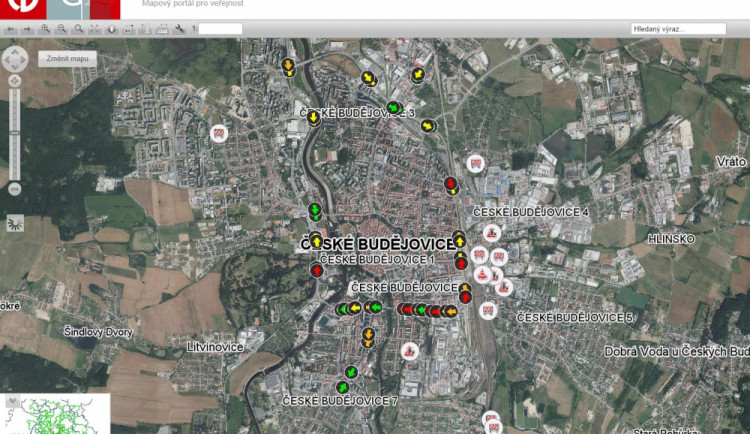
Task: Open the 'Změnit mapu' map switcher
Action: [x=67, y=59]
